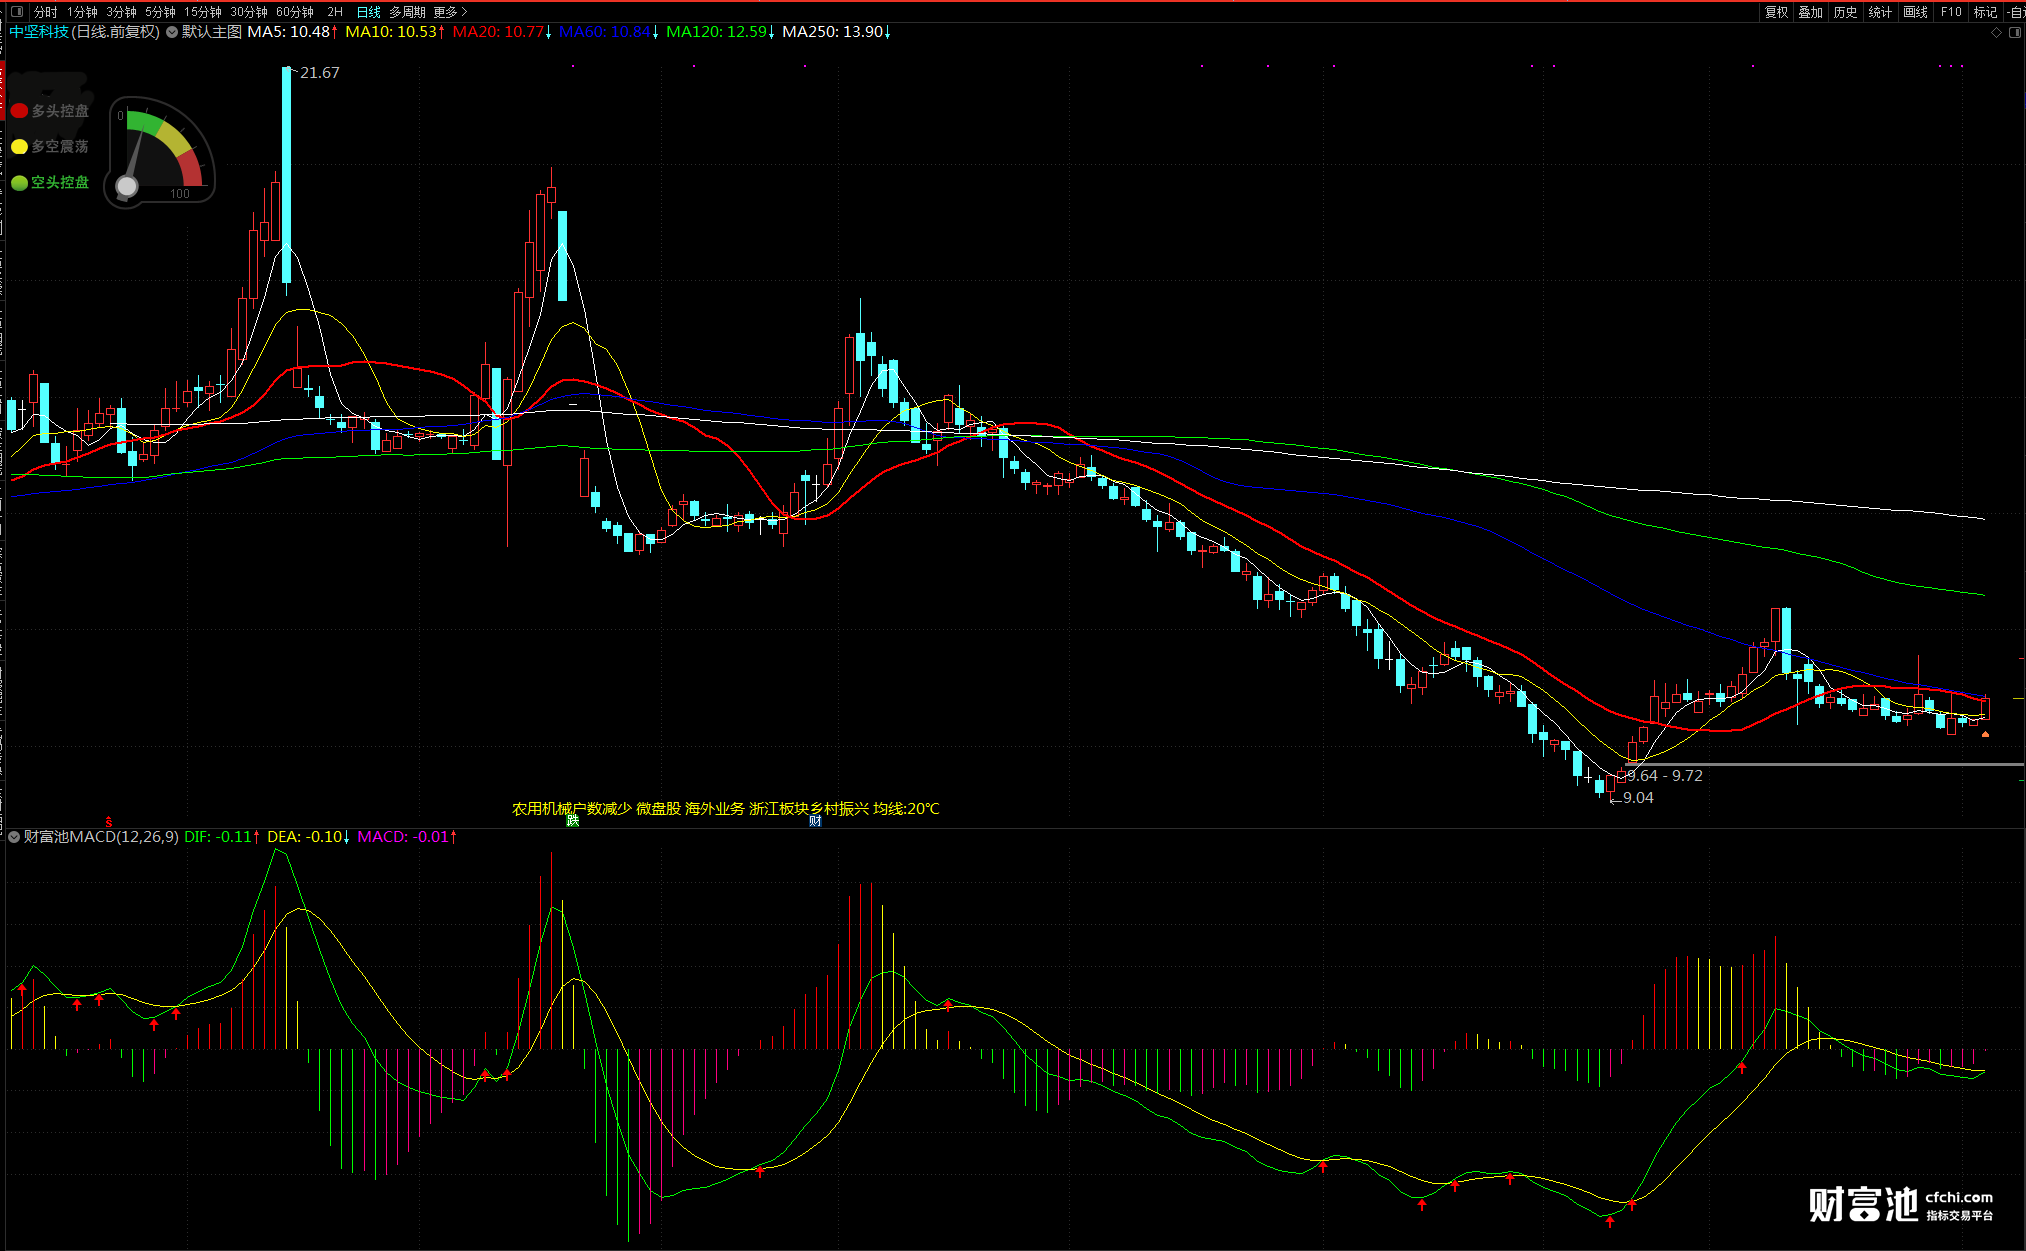Click the control strength gauge dial
The height and width of the screenshot is (1251, 2026).
(x=160, y=152)
